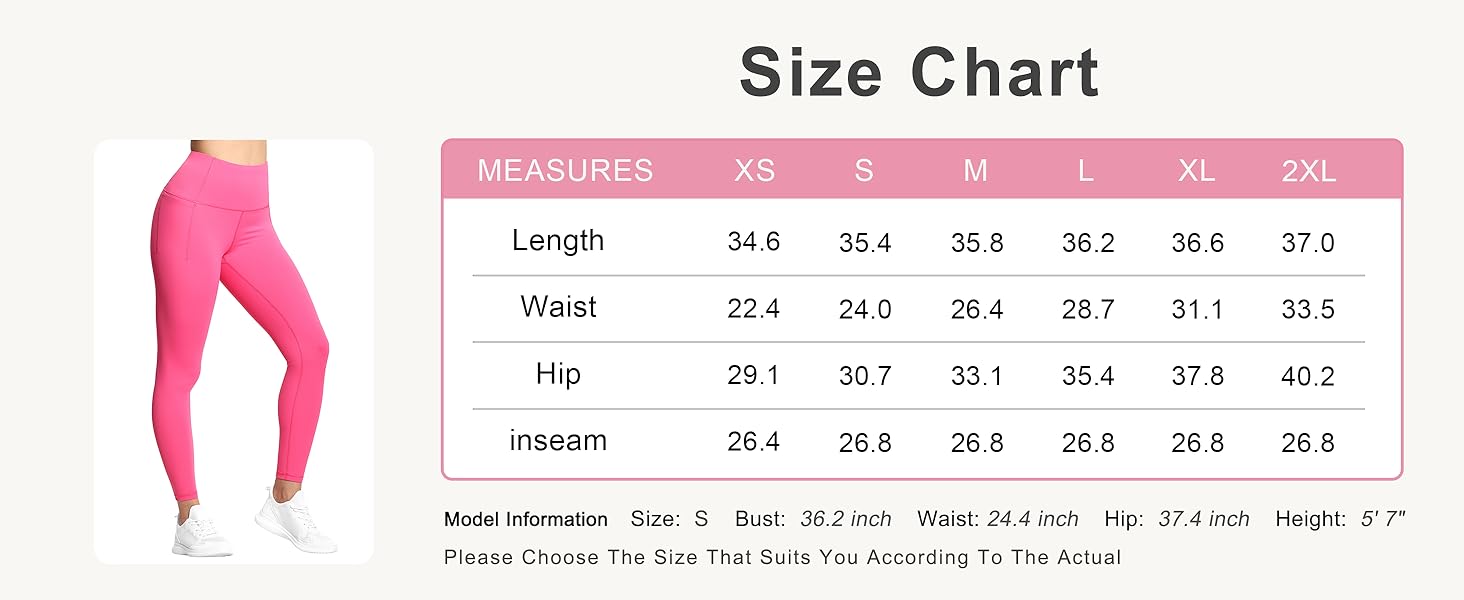Choose the S size column header
The width and height of the screenshot is (1464, 600).
pos(864,171)
